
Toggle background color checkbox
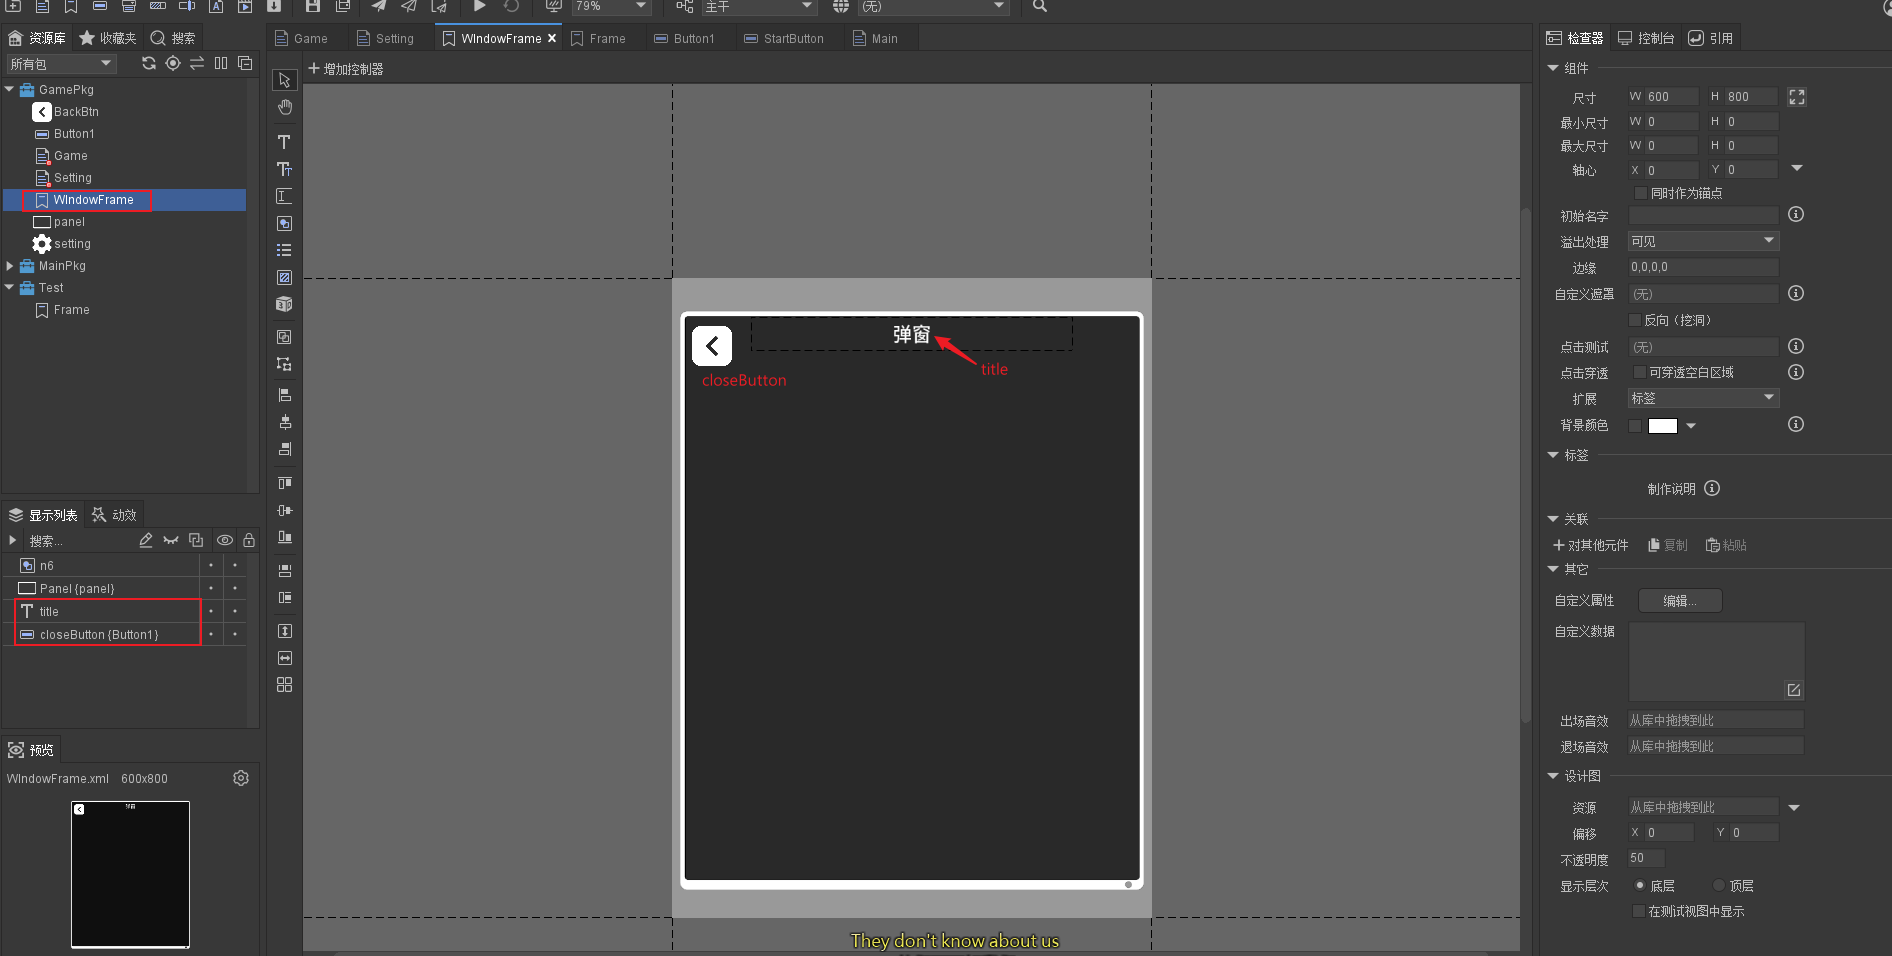tap(1635, 425)
